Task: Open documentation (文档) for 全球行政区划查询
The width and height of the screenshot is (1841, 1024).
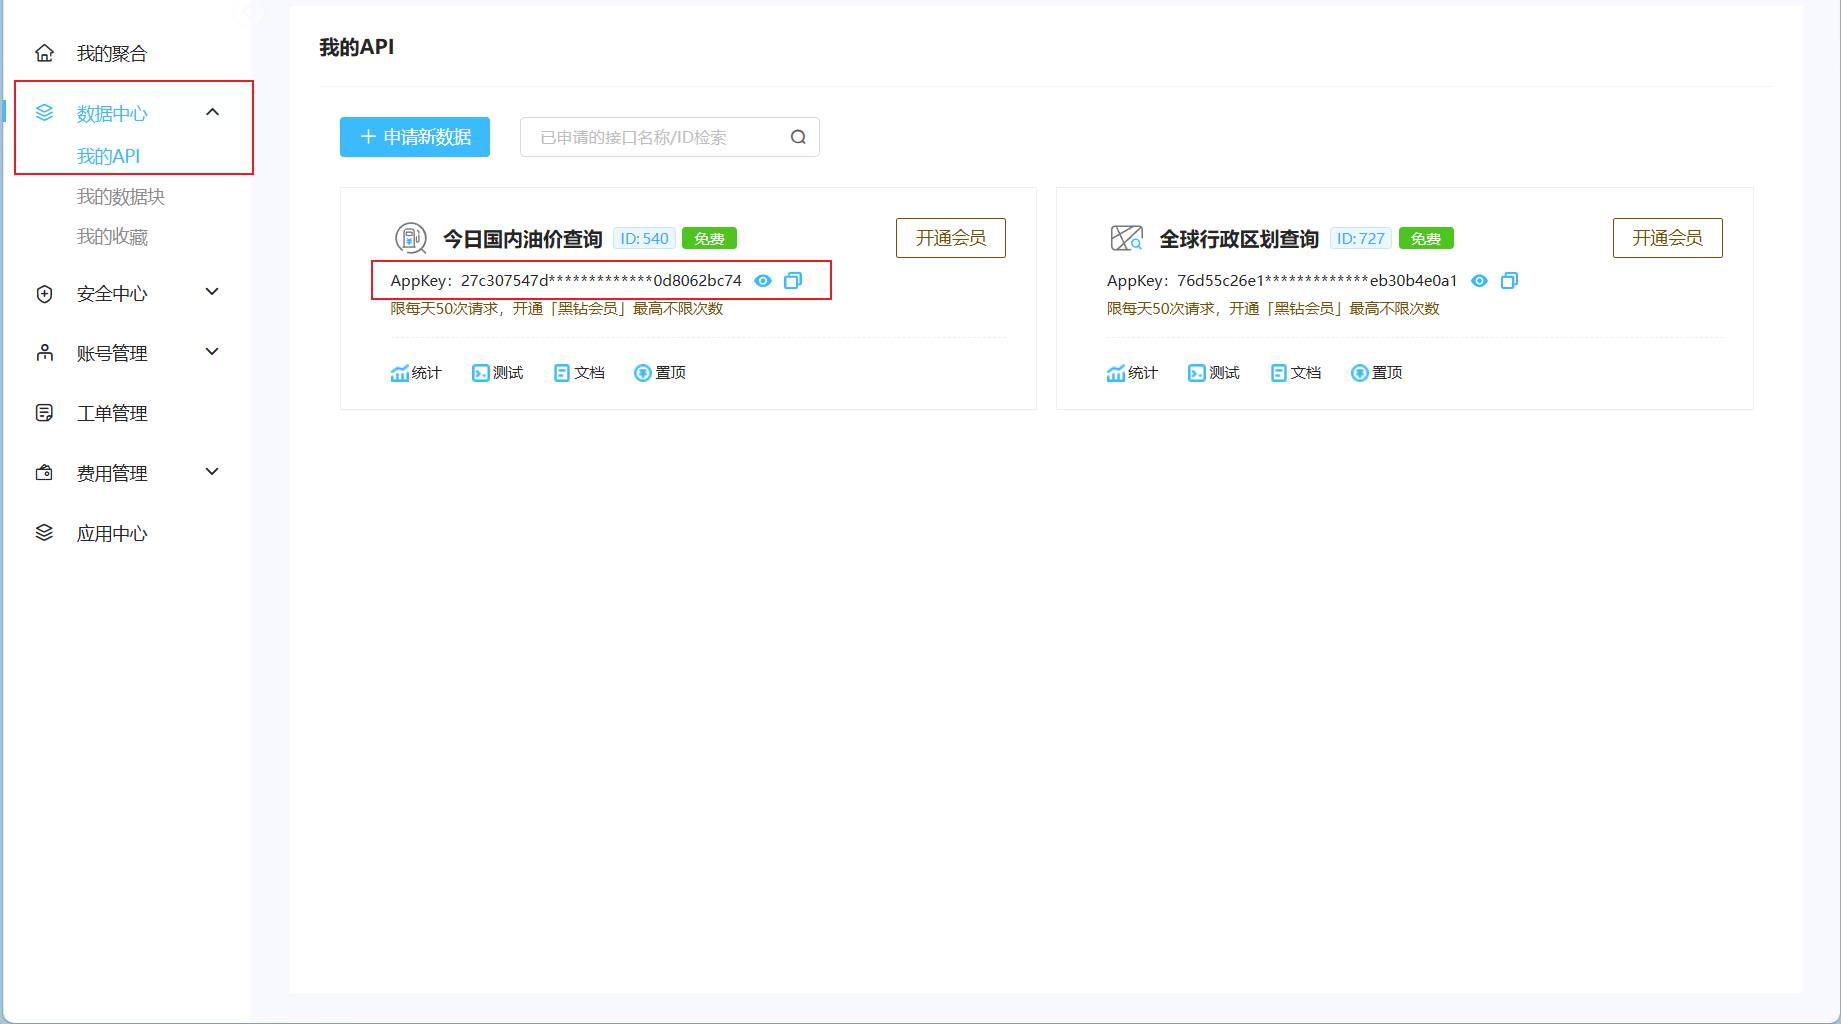Action: (x=1296, y=372)
